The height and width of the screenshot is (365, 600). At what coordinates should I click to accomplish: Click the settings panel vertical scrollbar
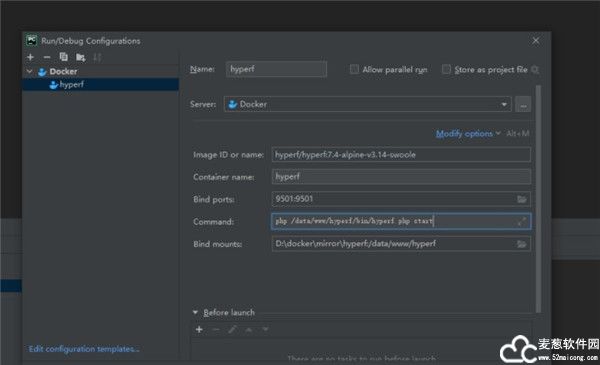pos(538,199)
